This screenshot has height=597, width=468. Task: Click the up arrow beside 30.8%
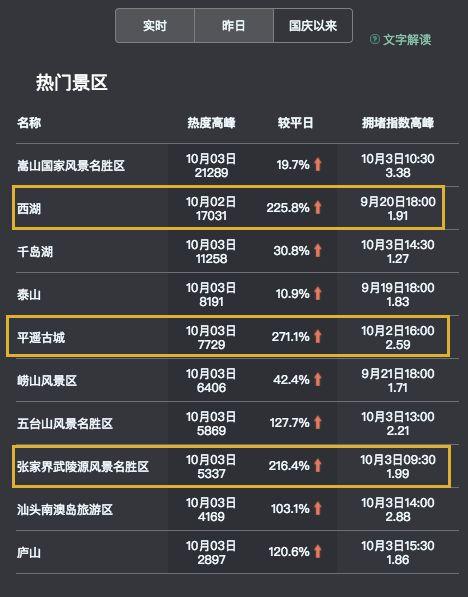[318, 251]
